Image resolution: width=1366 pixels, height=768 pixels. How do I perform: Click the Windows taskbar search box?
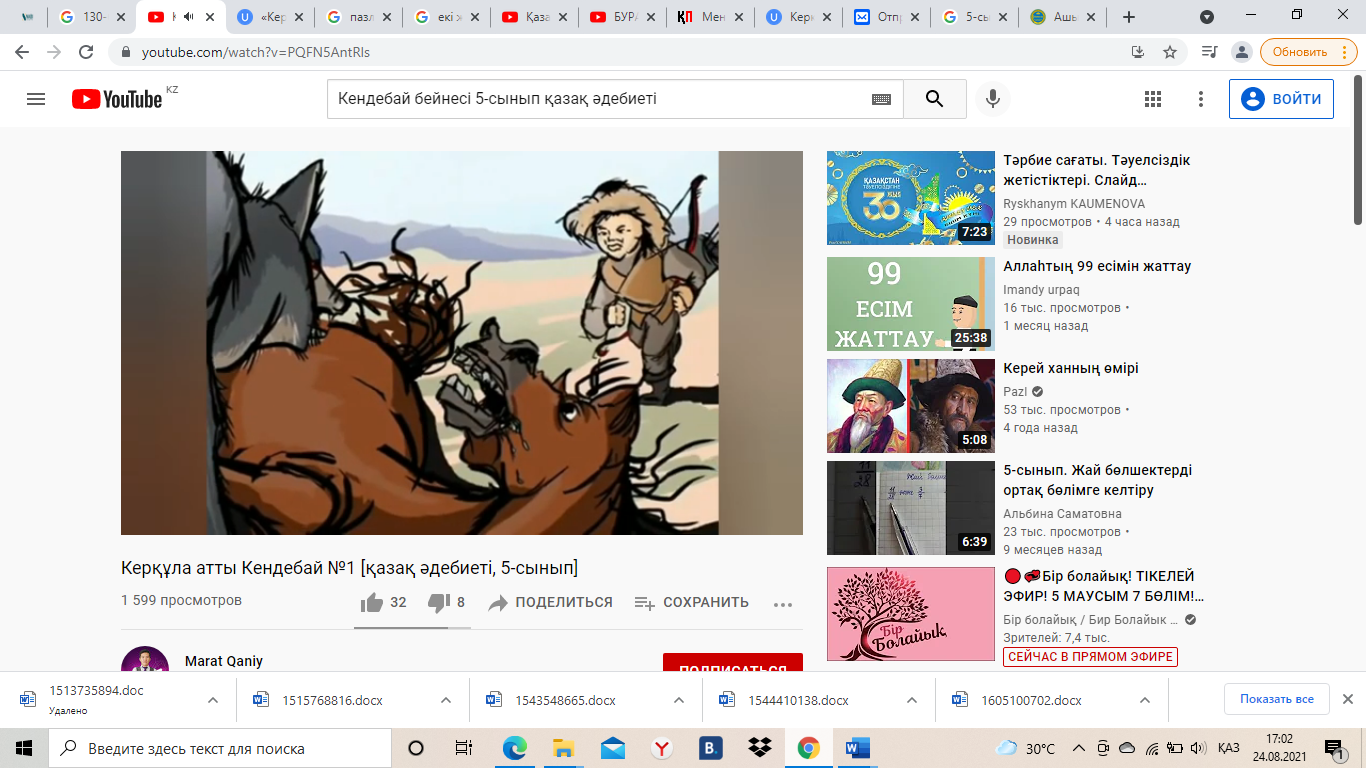(220, 748)
